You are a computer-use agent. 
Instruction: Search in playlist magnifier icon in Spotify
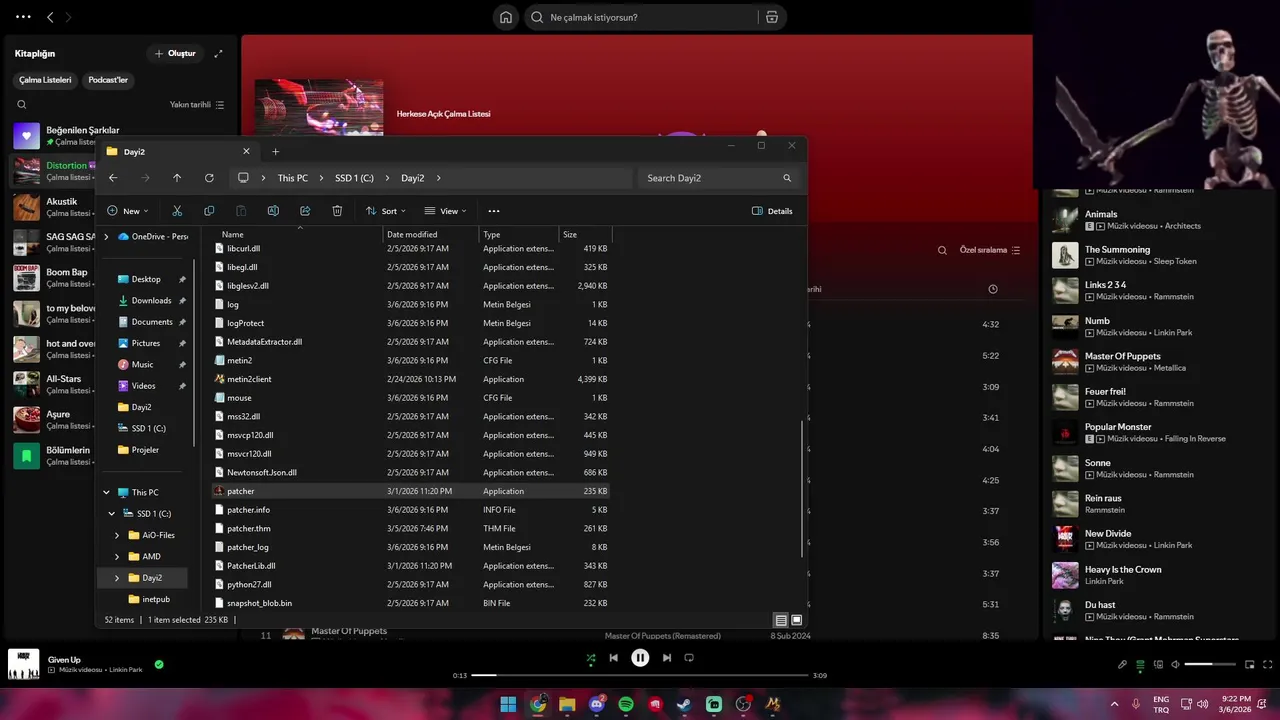(x=942, y=250)
